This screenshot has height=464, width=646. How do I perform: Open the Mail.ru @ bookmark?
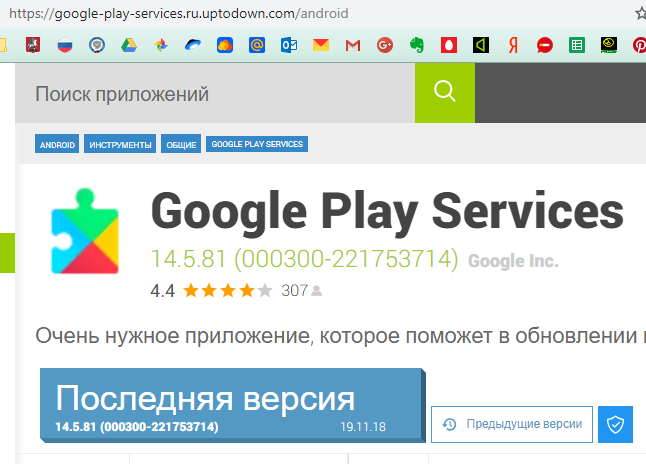tap(257, 45)
